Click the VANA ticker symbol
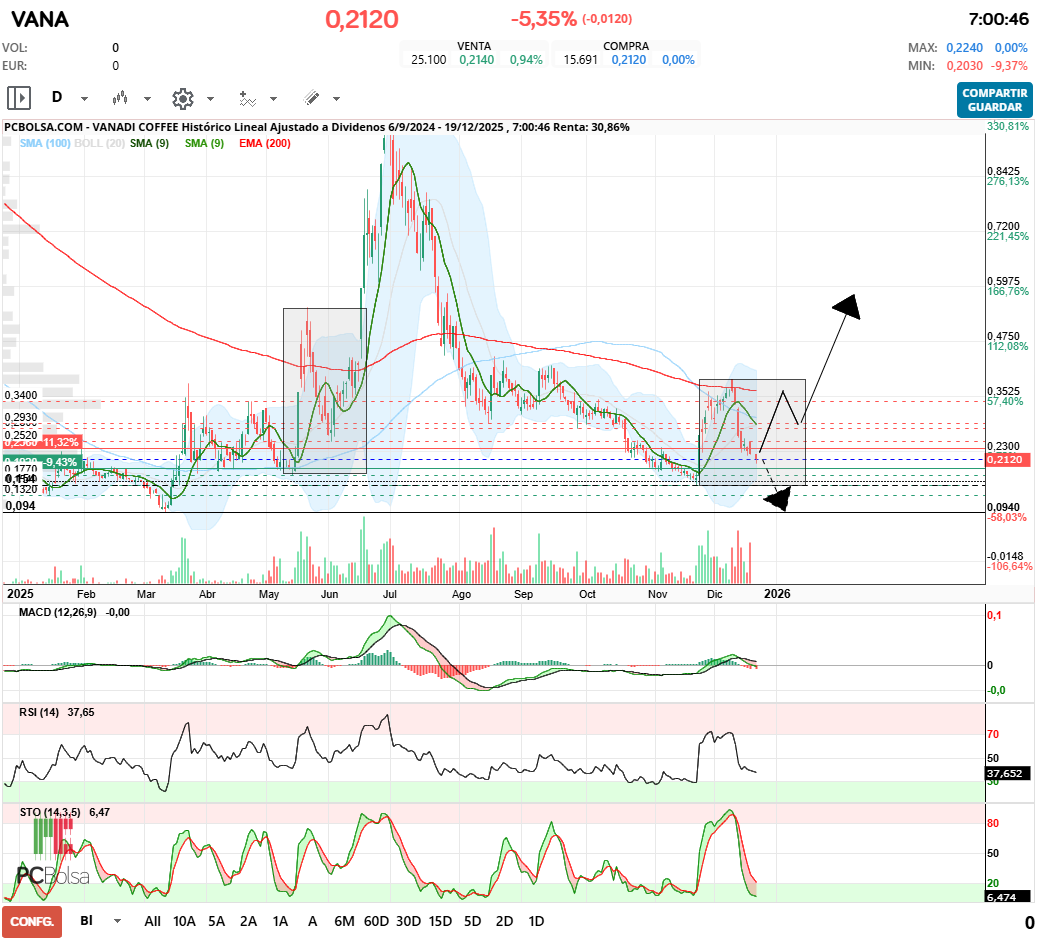1048x943 pixels. [40, 19]
